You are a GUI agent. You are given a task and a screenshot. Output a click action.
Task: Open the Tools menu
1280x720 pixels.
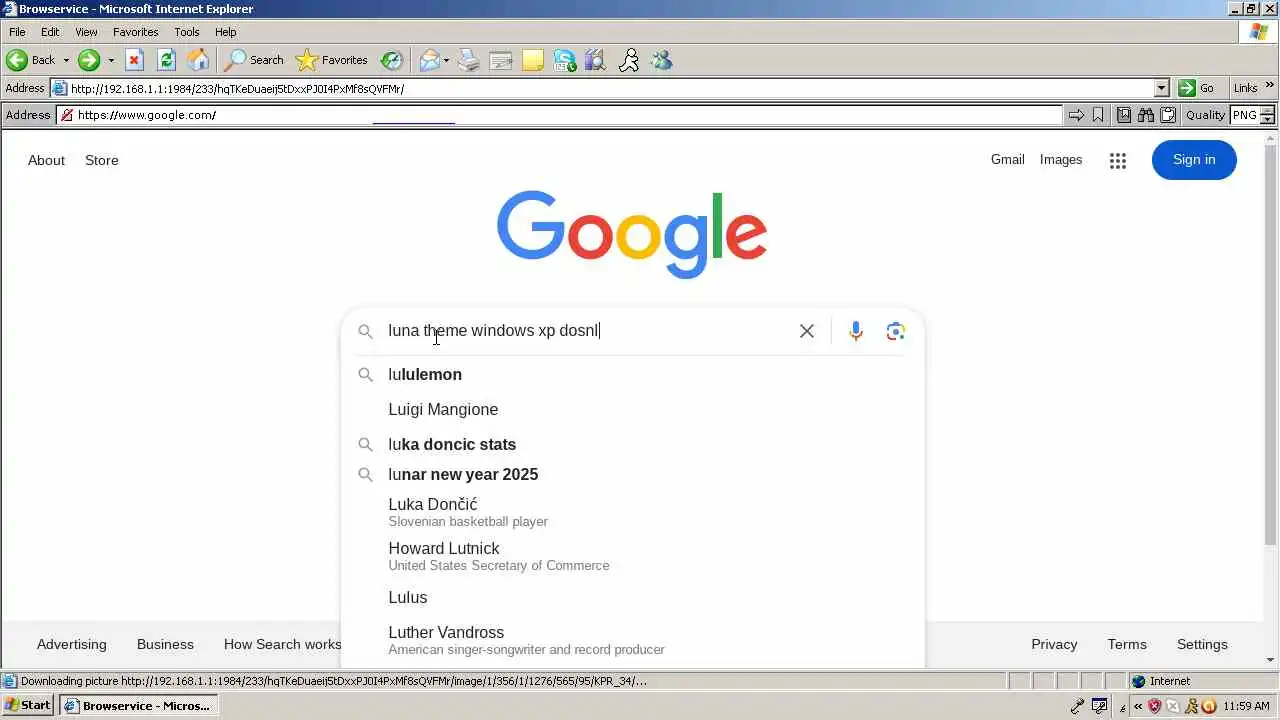pos(187,32)
